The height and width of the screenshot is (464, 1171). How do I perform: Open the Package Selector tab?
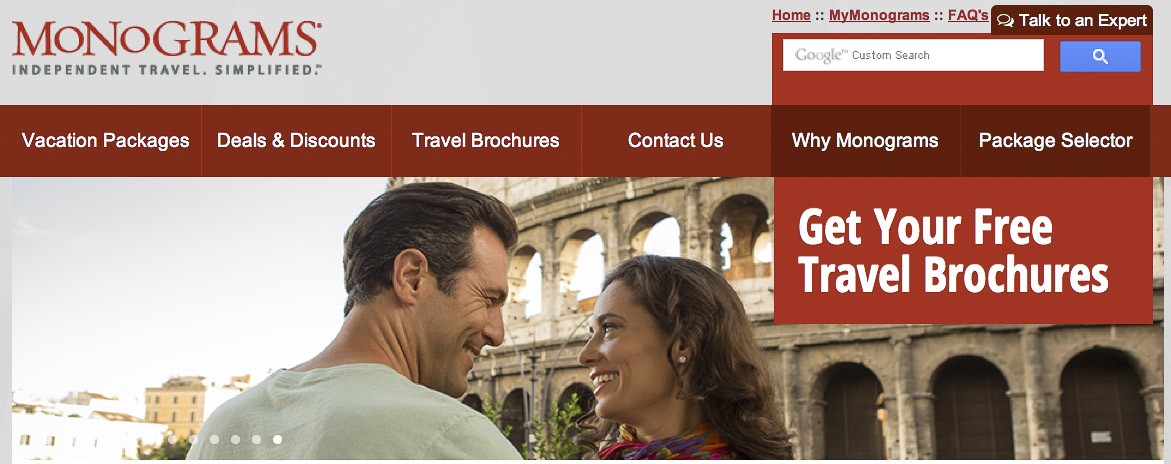[1055, 140]
